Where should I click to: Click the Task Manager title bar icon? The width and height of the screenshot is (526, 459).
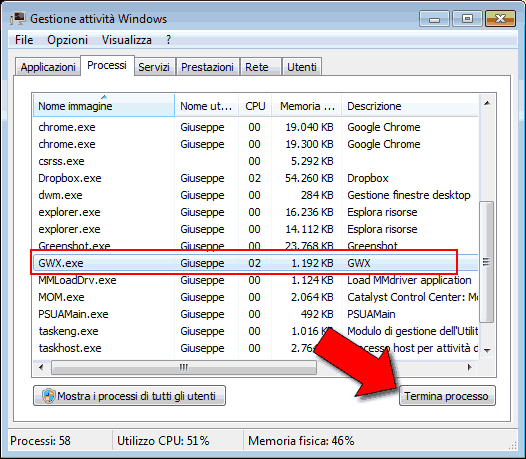click(18, 18)
